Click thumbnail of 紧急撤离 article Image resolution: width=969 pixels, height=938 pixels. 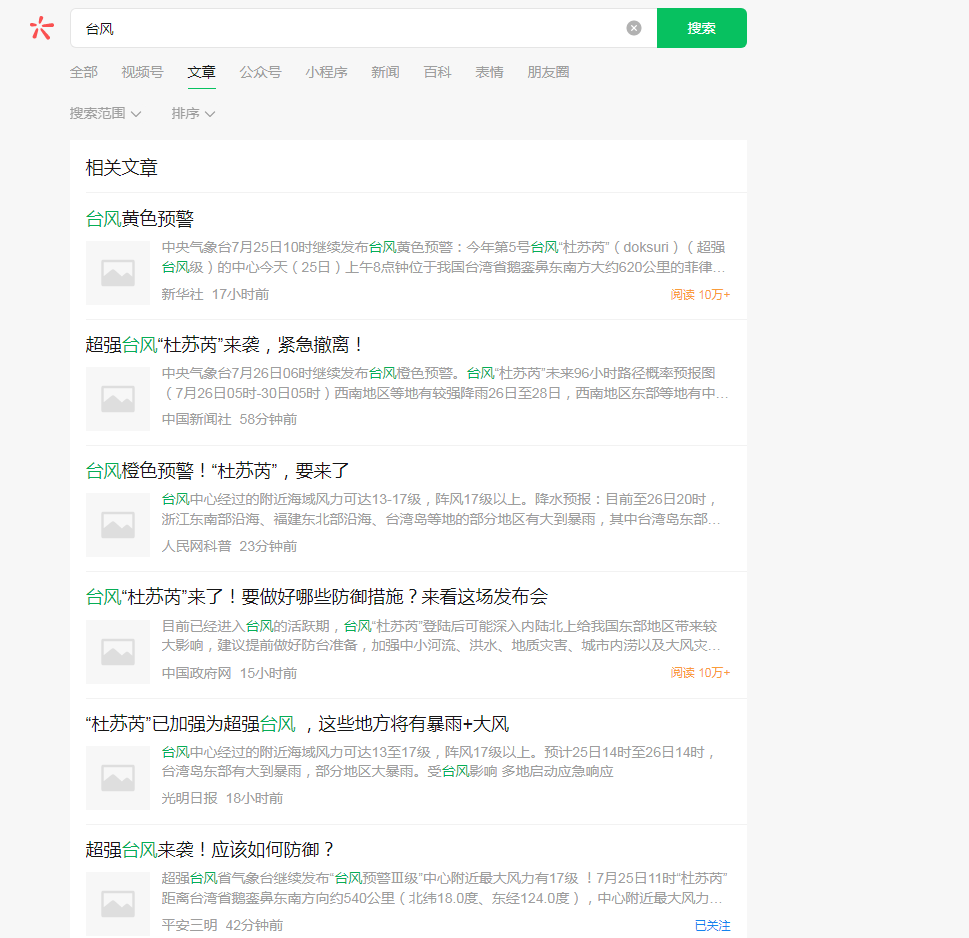tap(117, 399)
